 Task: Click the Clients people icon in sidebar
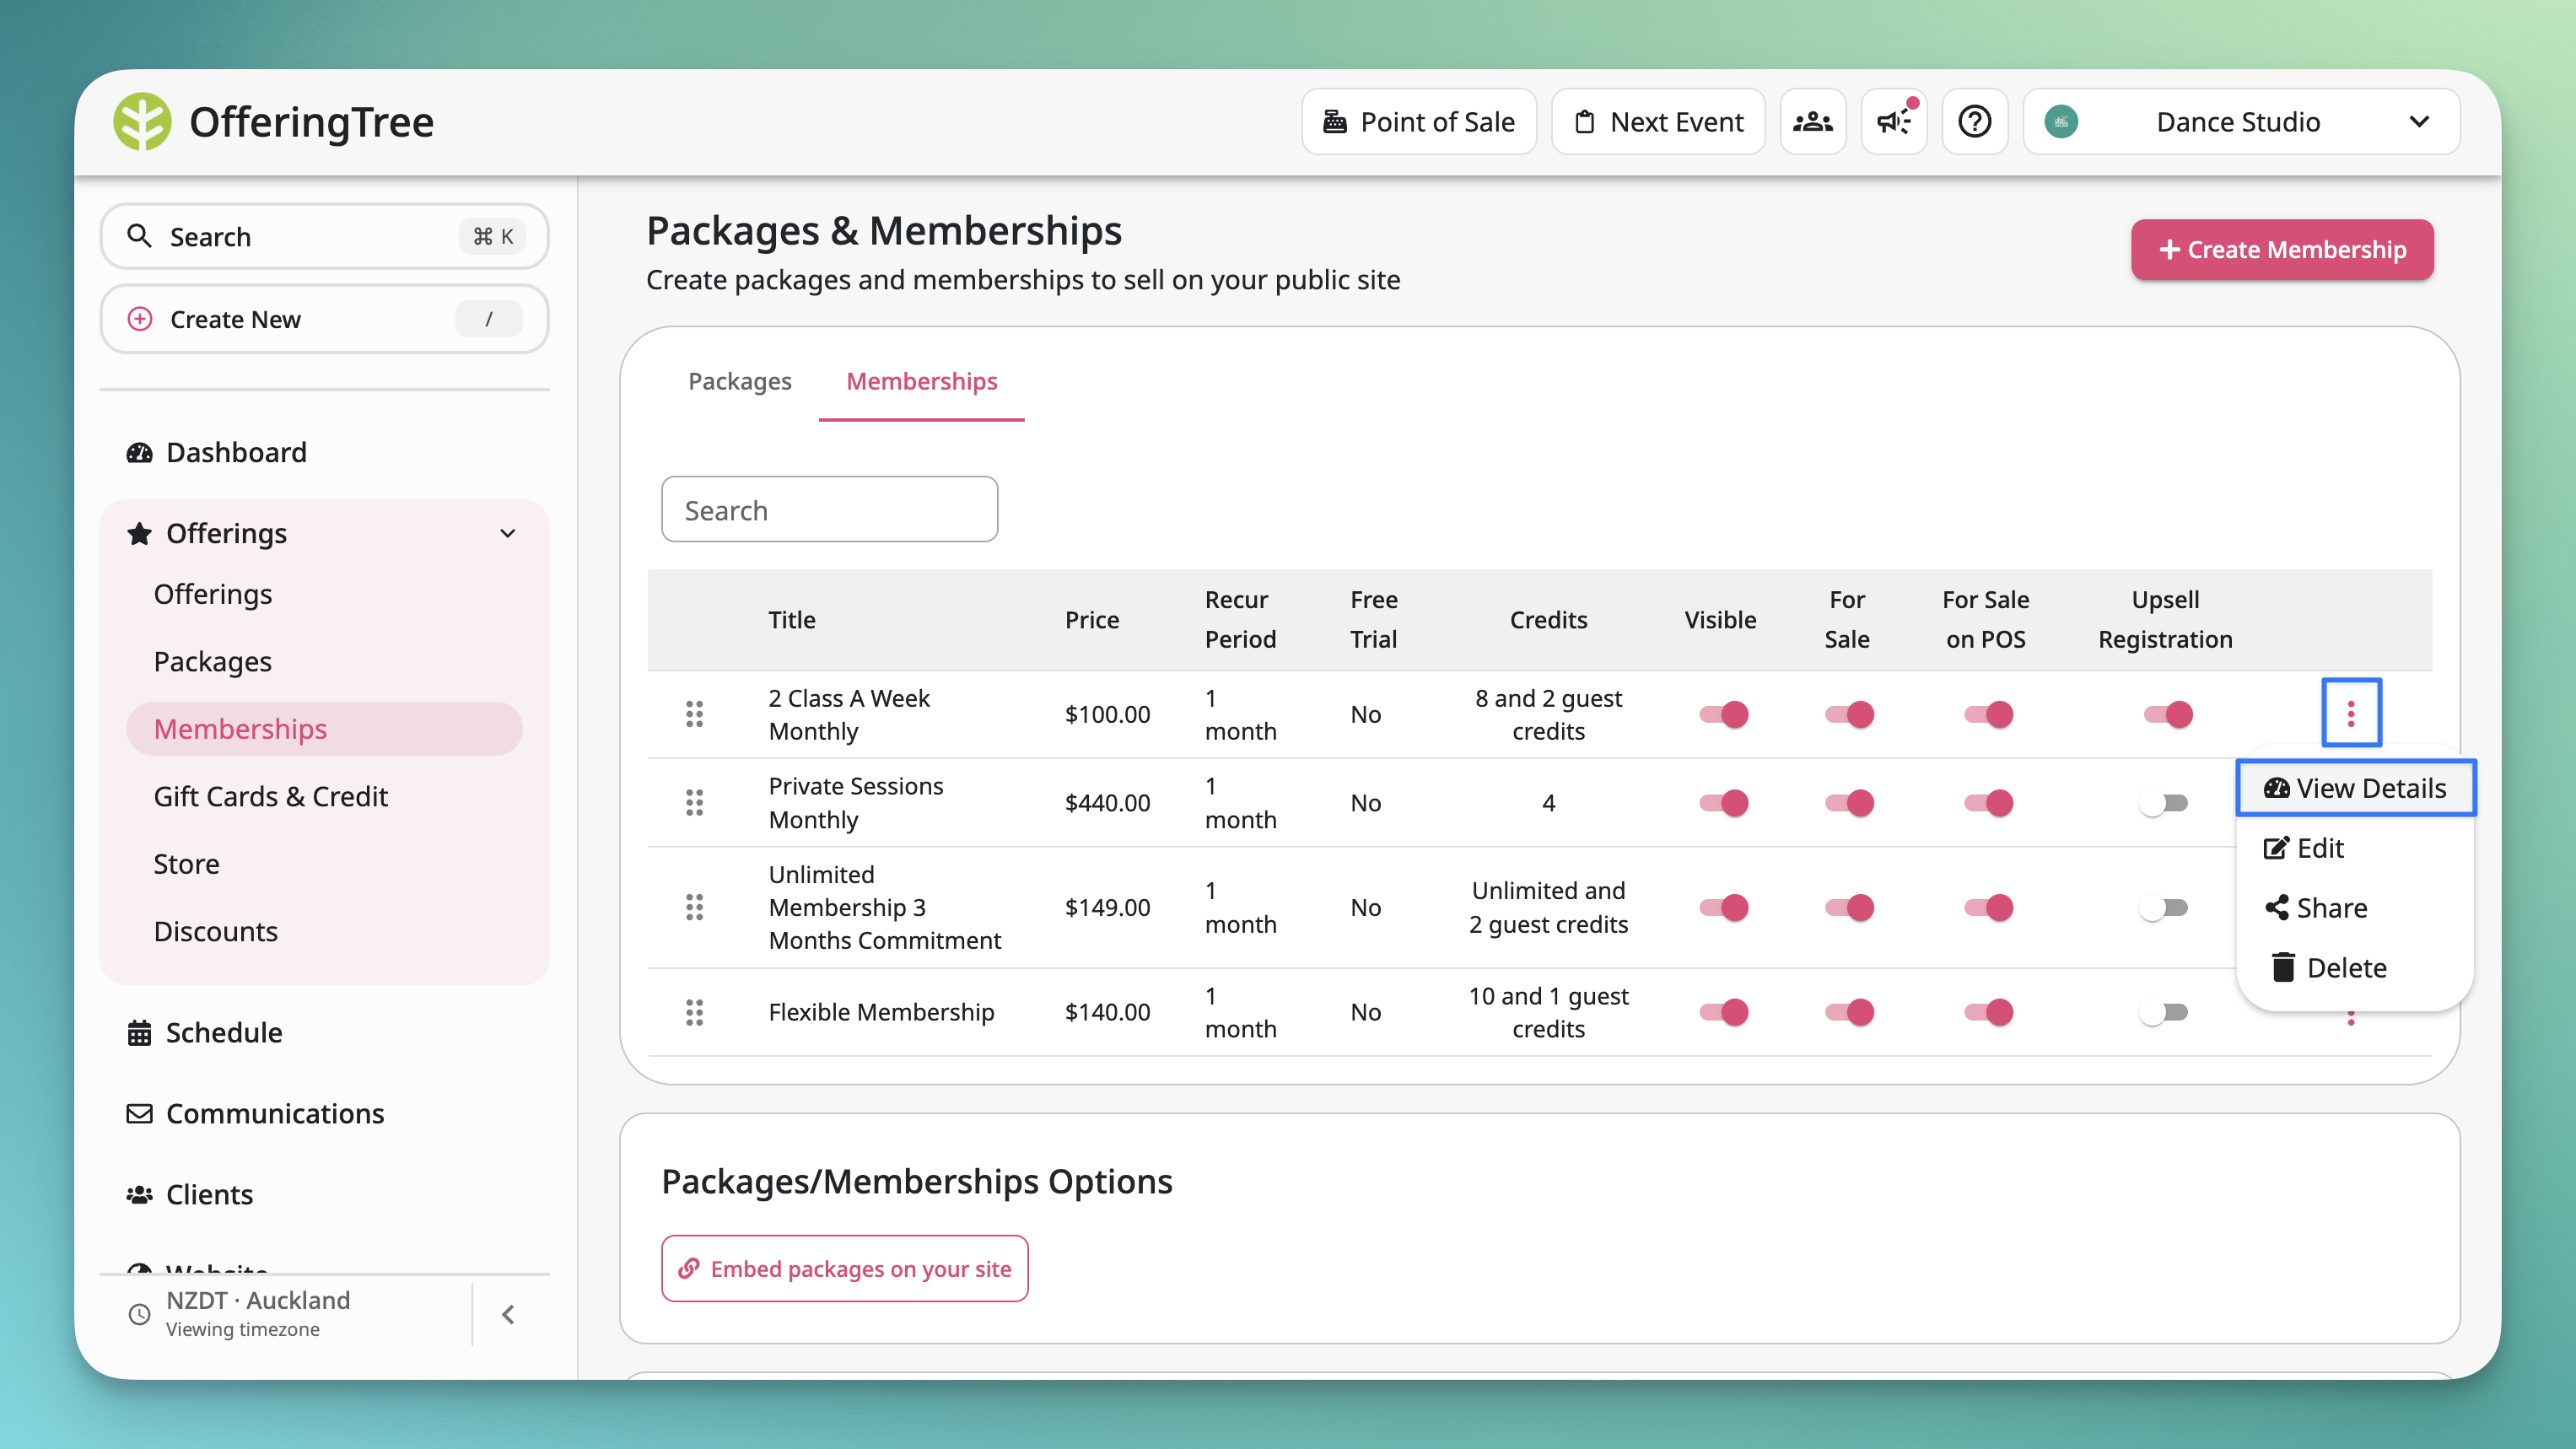(x=139, y=1194)
